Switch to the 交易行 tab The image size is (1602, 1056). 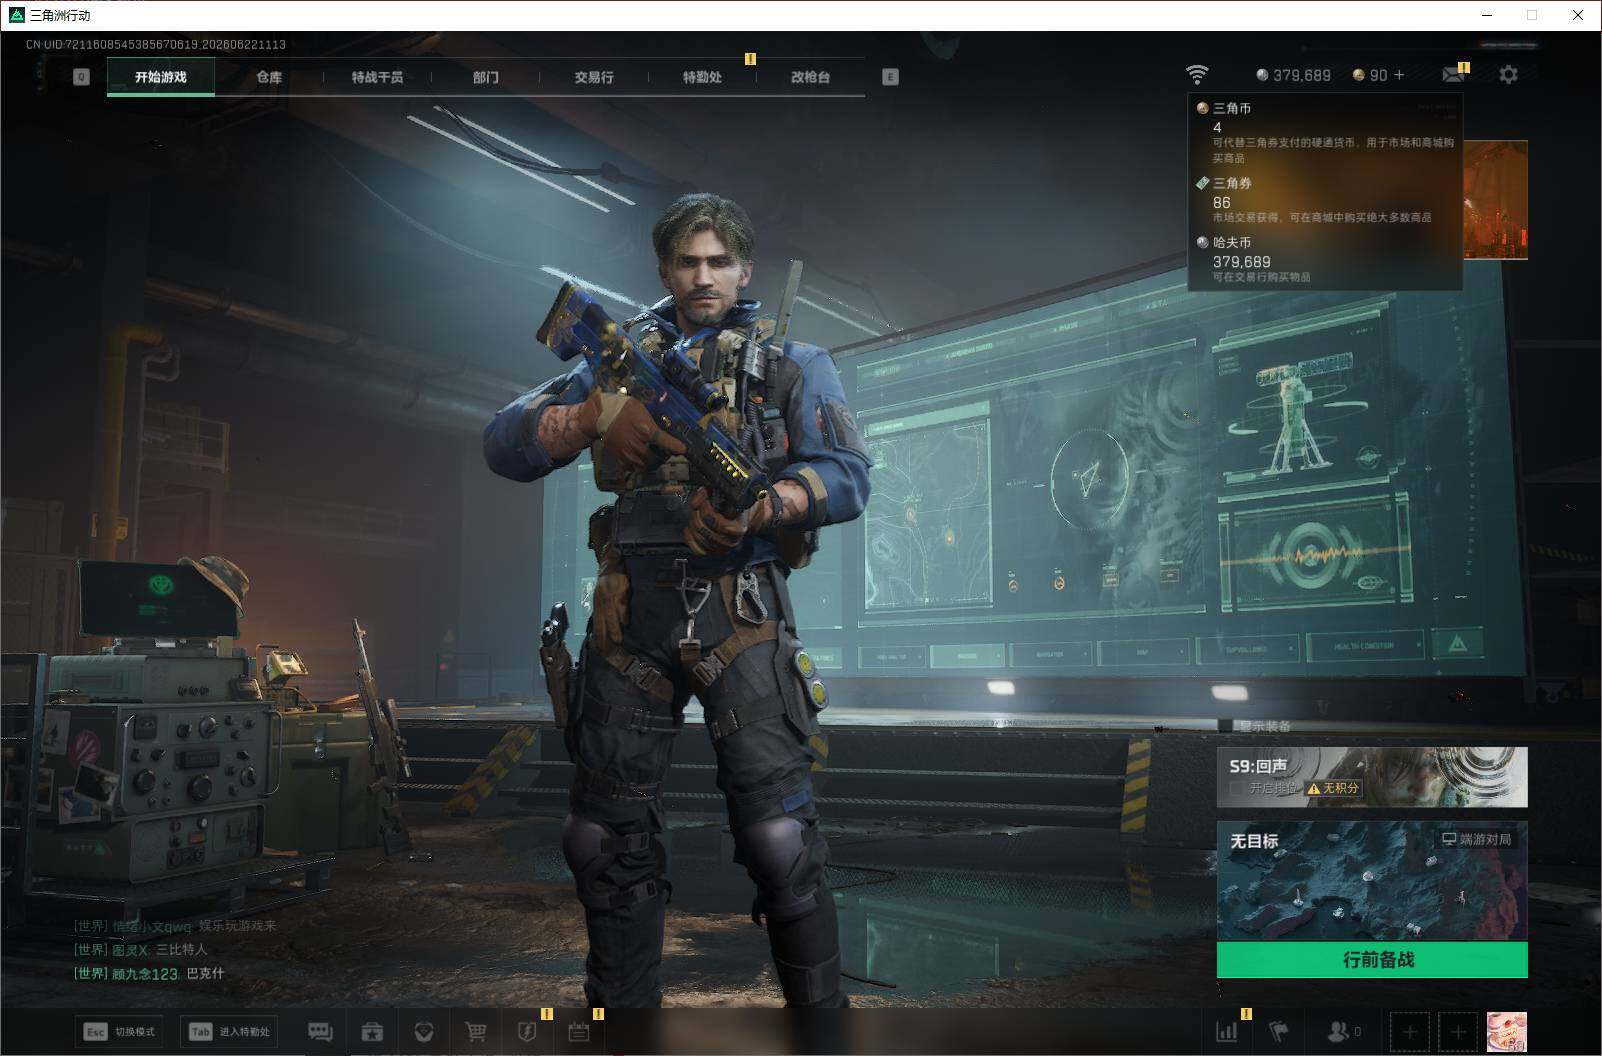(x=594, y=77)
